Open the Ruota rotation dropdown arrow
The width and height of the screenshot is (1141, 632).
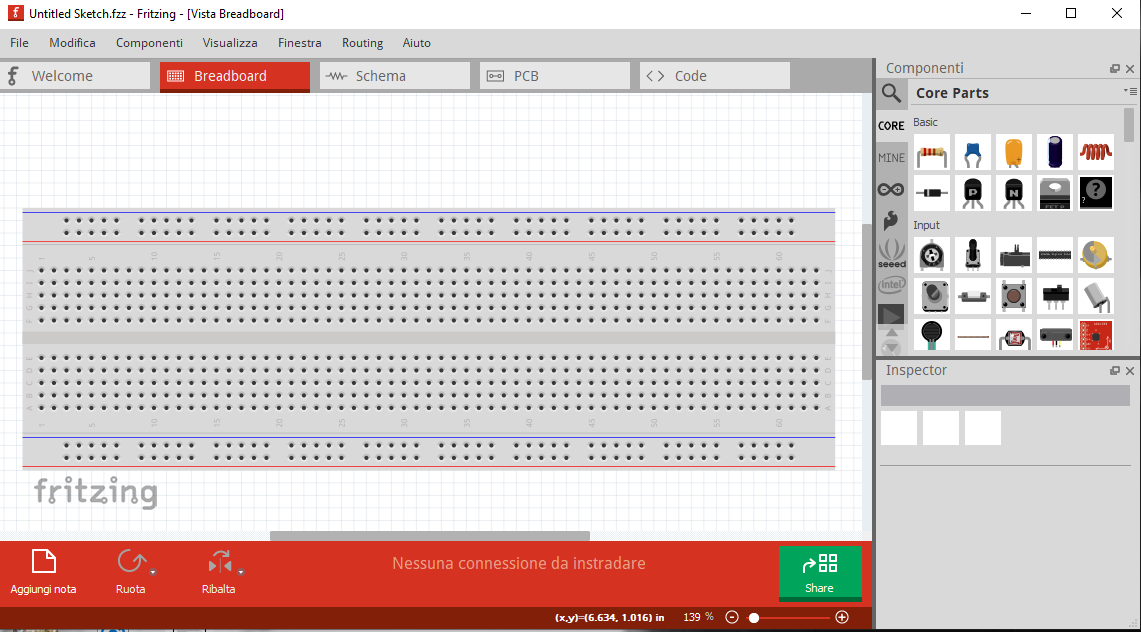pyautogui.click(x=153, y=572)
